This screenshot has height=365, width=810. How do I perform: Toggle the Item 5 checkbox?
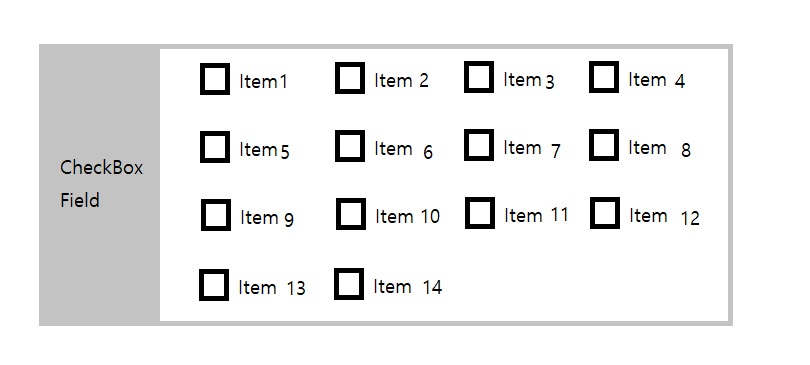click(x=215, y=147)
